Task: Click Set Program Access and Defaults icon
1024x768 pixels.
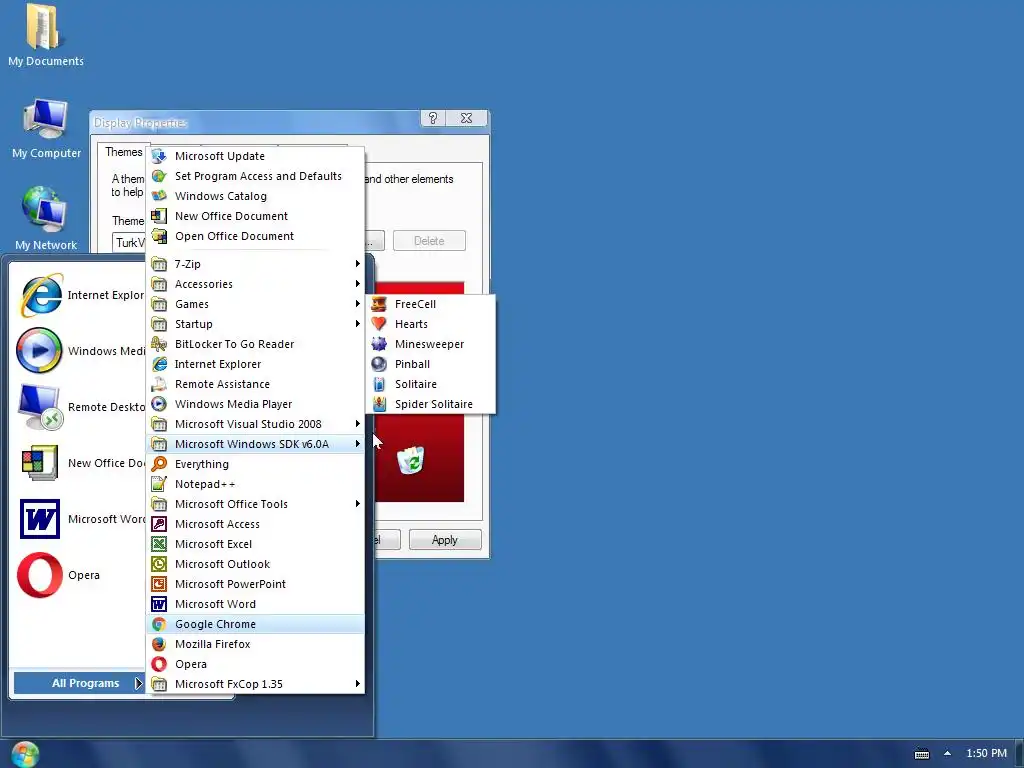Action: coord(159,176)
